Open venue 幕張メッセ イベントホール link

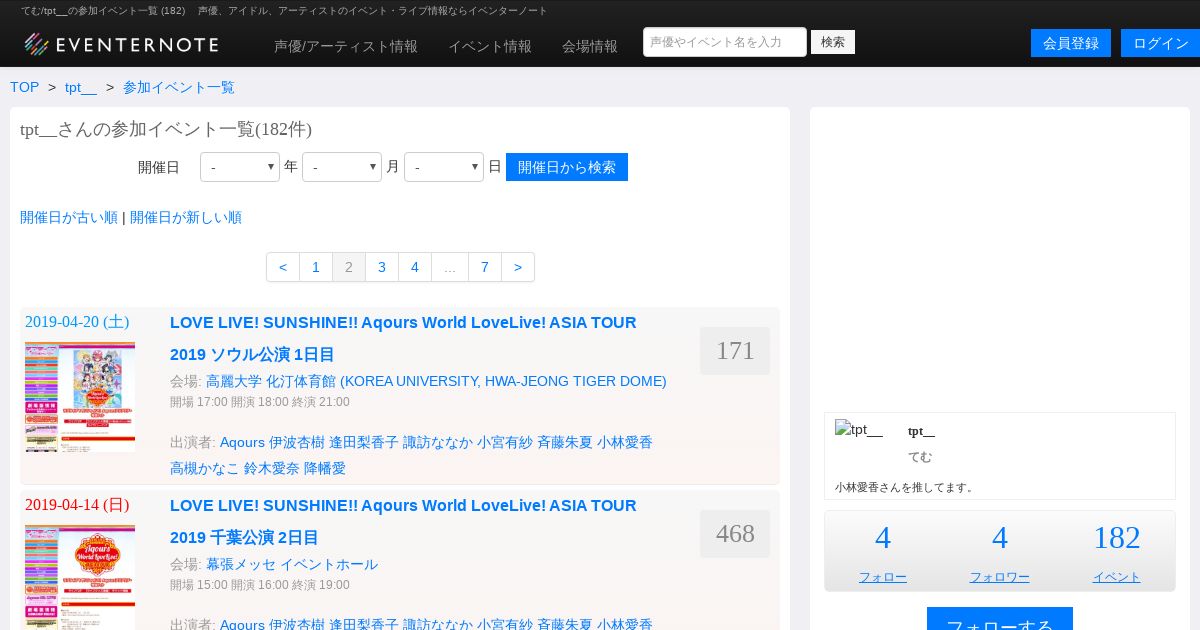point(292,564)
